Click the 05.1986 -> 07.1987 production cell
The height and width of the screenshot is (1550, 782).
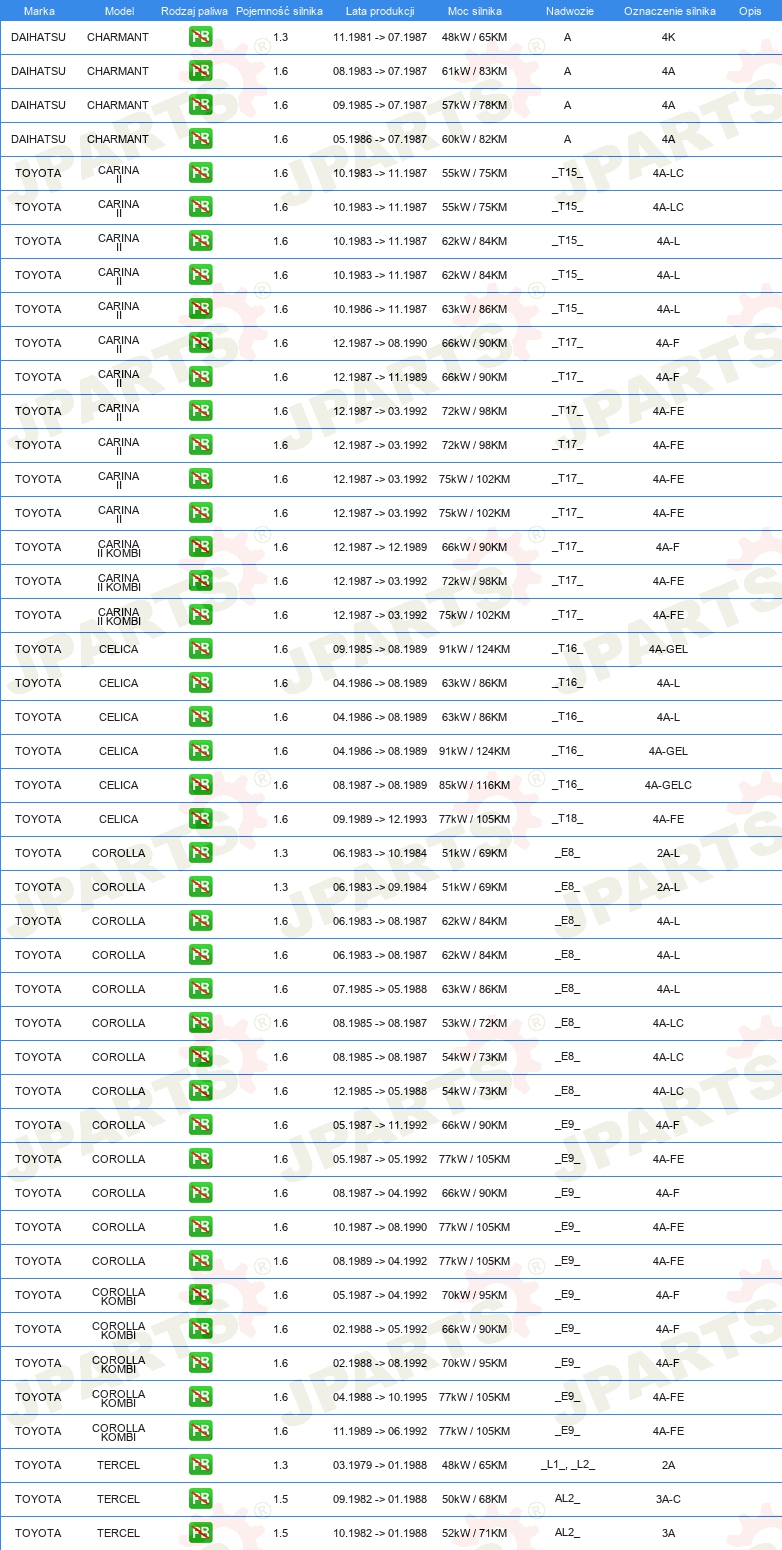[380, 139]
